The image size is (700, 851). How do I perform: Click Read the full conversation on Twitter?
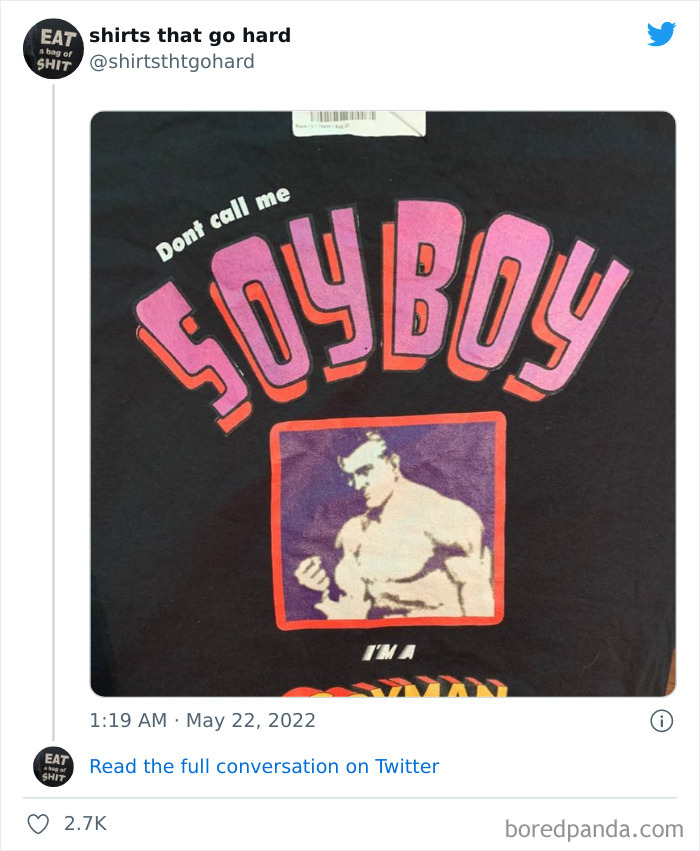pyautogui.click(x=264, y=766)
